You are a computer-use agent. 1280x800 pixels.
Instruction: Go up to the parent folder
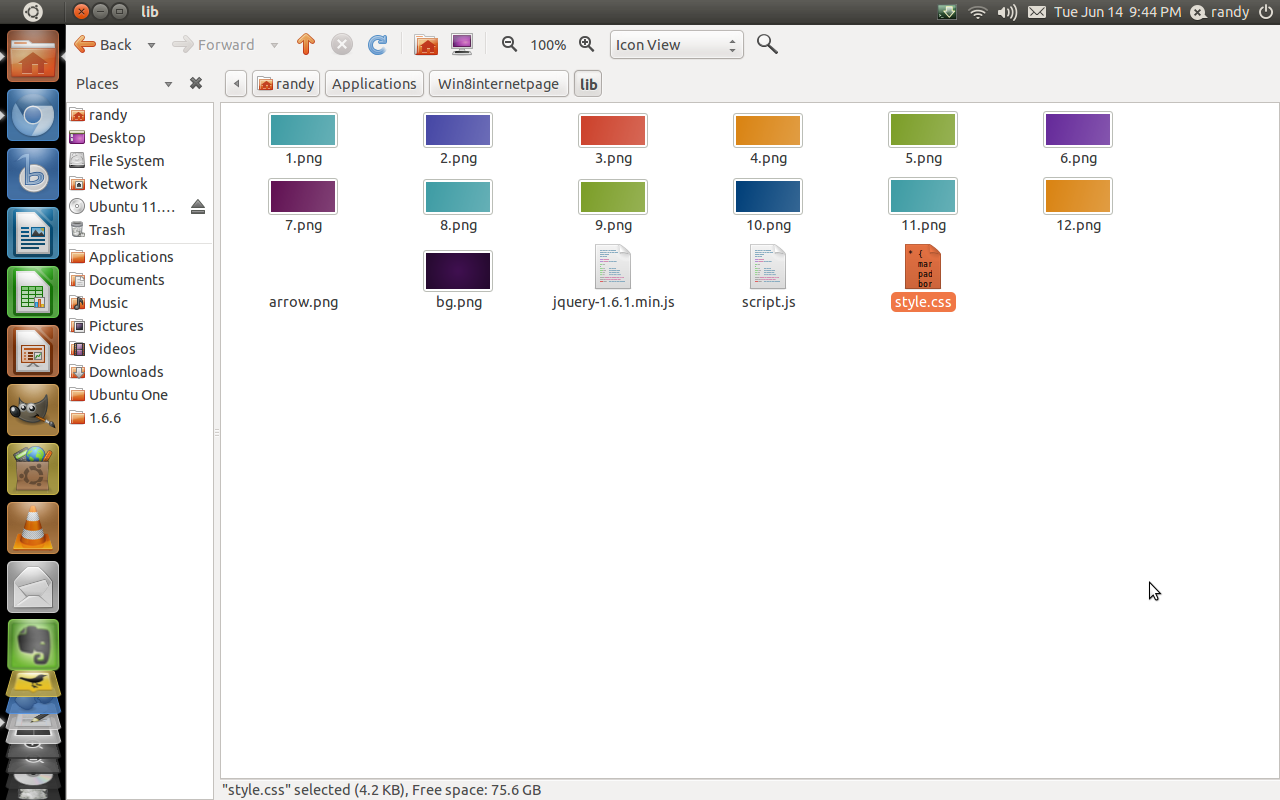tap(306, 44)
